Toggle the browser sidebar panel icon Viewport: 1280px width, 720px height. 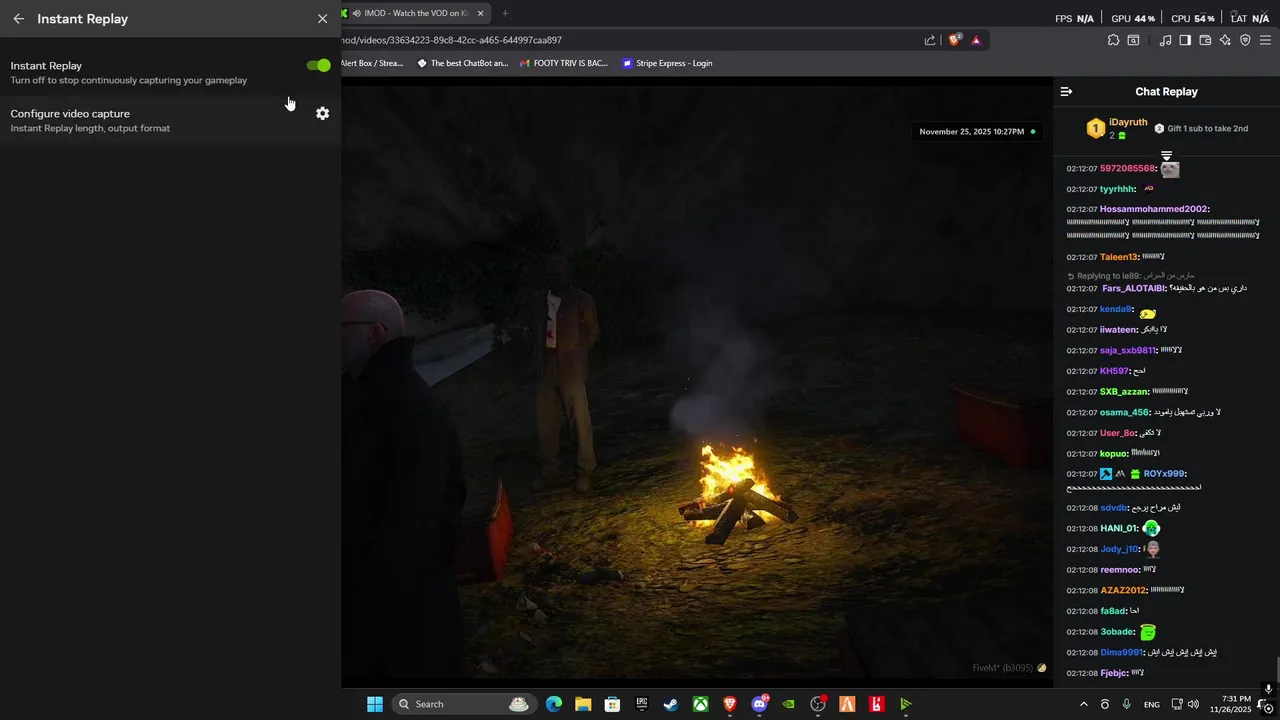point(1185,40)
